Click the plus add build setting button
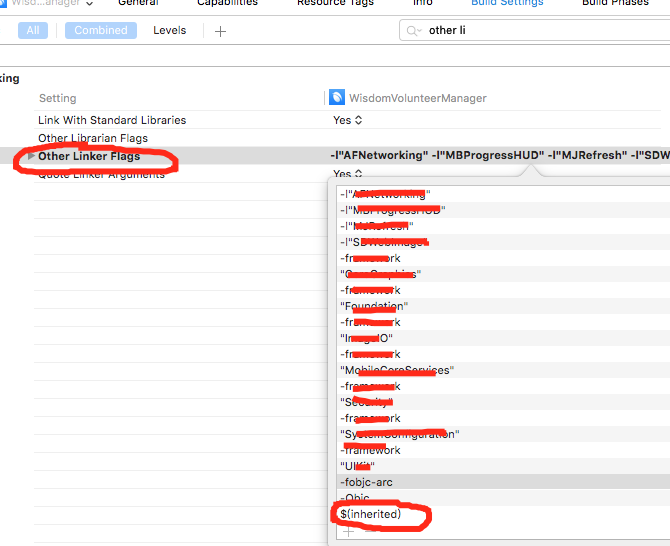 pos(220,31)
